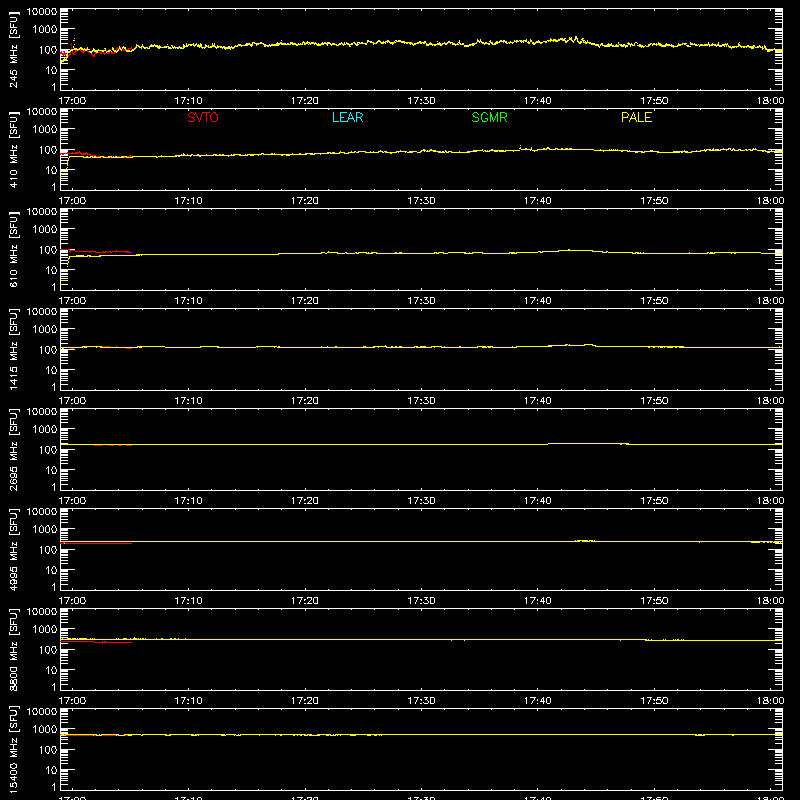Click the 10 y-axis label of 15400 MHz plot
The image size is (800, 800).
tap(51, 770)
